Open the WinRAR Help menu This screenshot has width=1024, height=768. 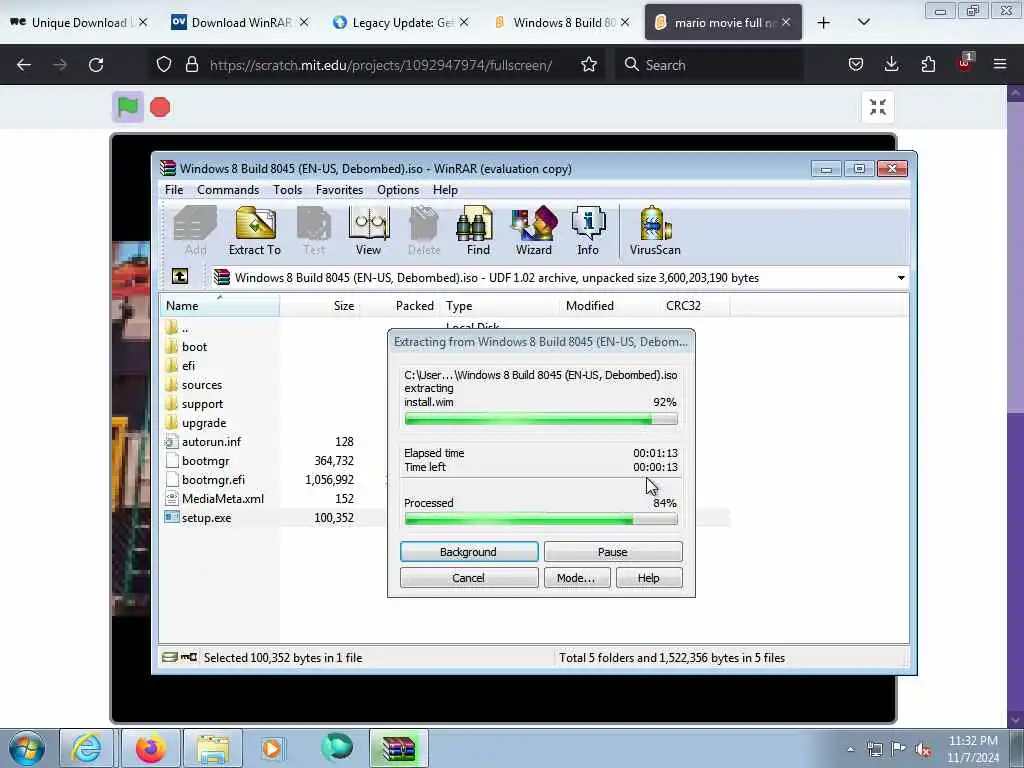[x=445, y=189]
